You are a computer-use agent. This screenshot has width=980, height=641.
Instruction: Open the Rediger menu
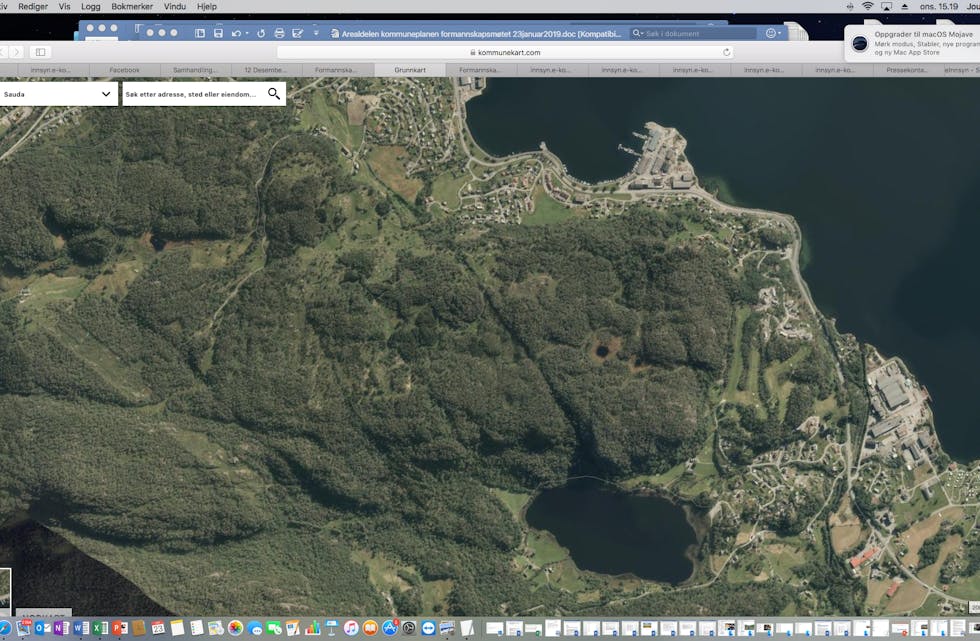33,6
